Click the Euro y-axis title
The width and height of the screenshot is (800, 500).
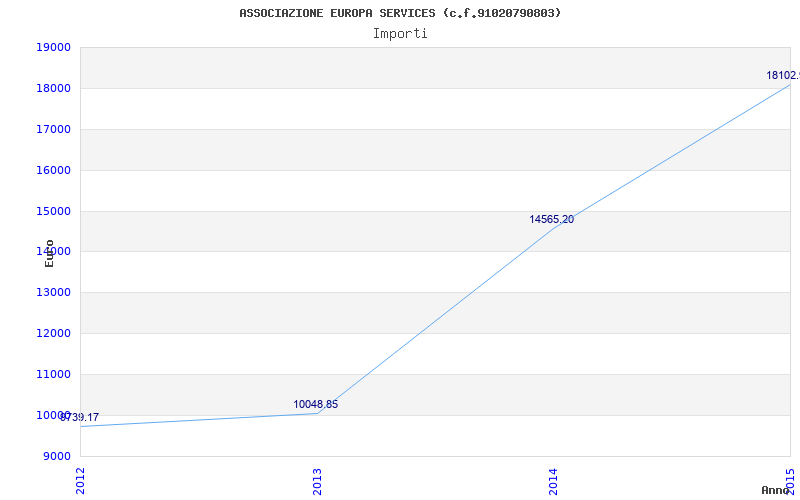tap(49, 253)
